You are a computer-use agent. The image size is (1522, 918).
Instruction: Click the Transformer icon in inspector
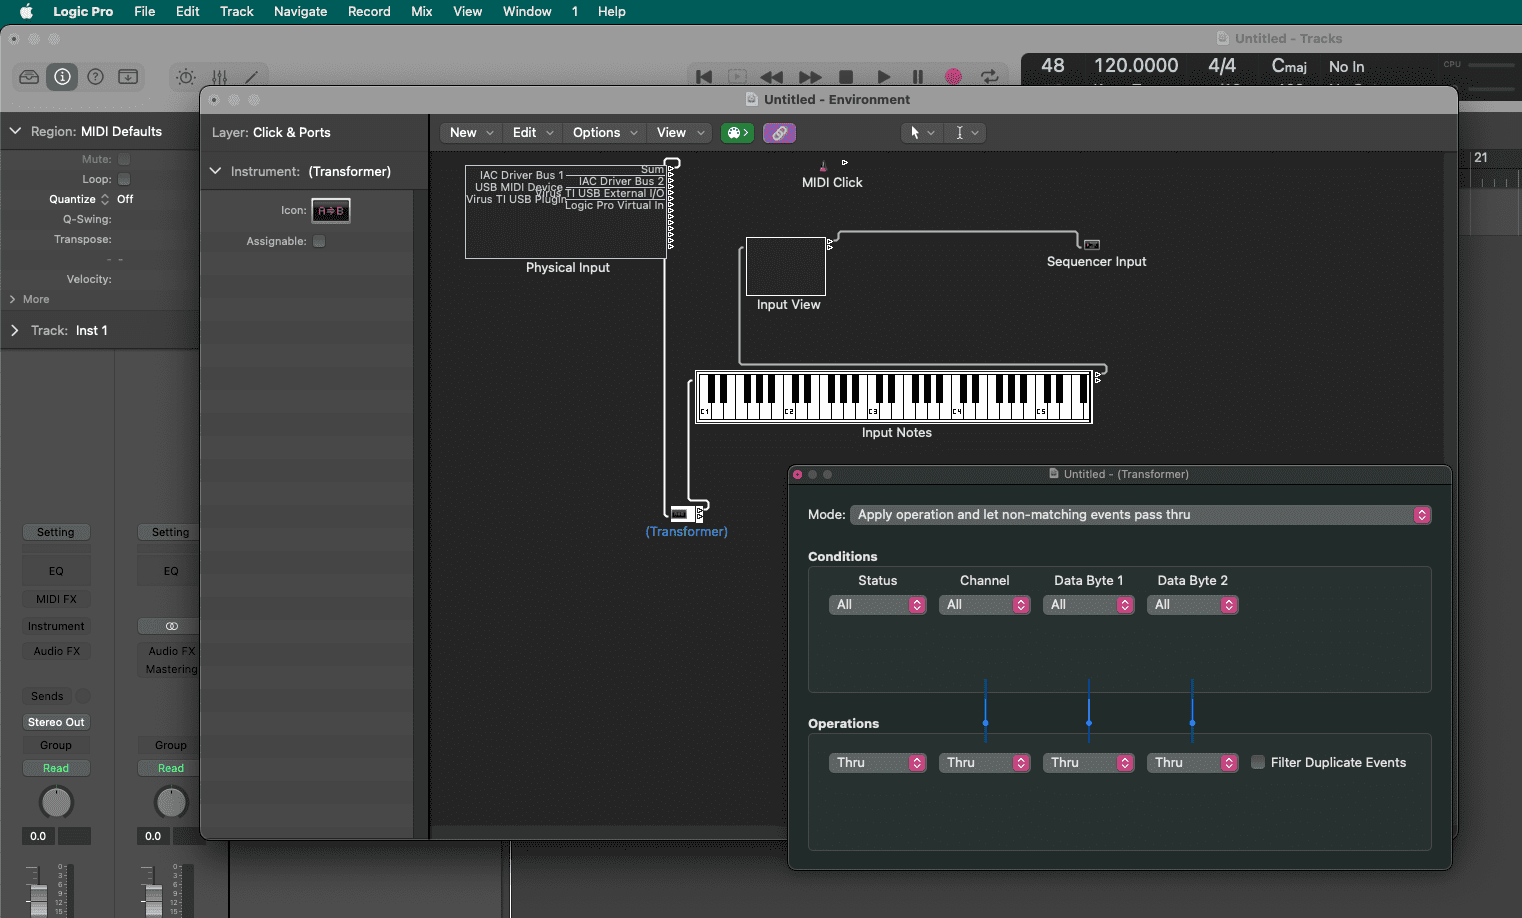[331, 211]
